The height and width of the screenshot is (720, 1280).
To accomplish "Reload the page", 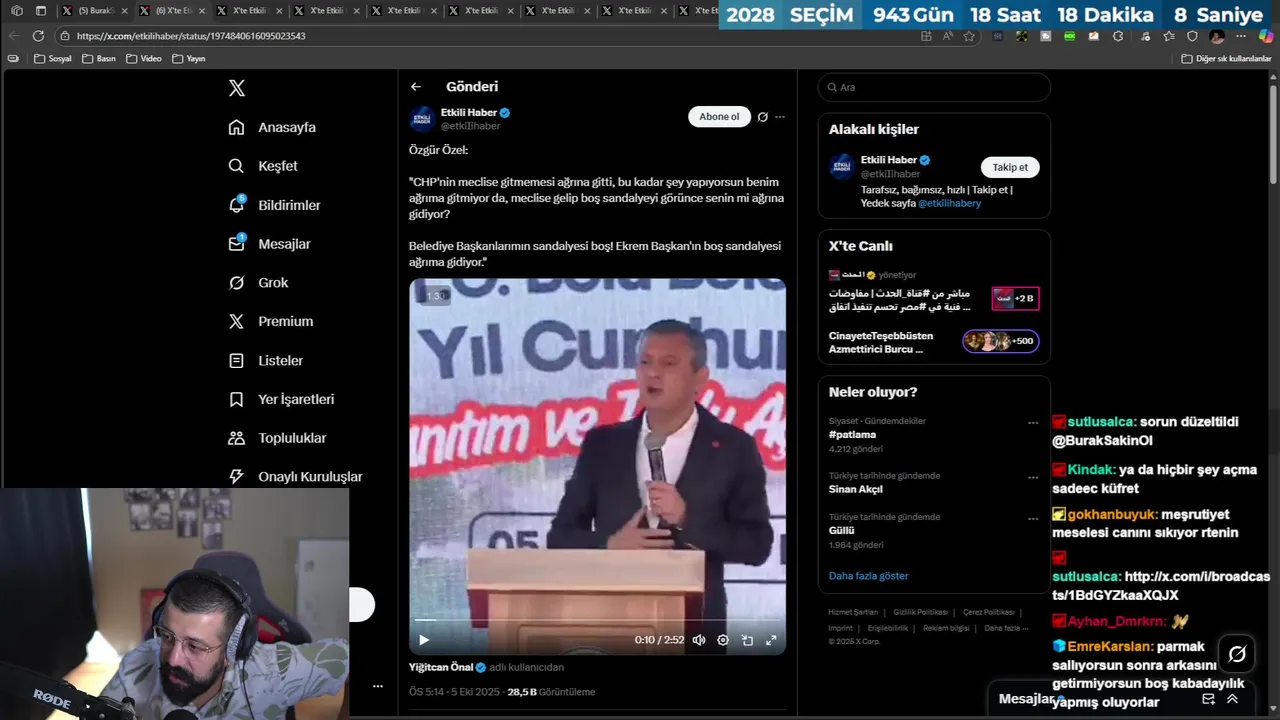I will pyautogui.click(x=38, y=36).
